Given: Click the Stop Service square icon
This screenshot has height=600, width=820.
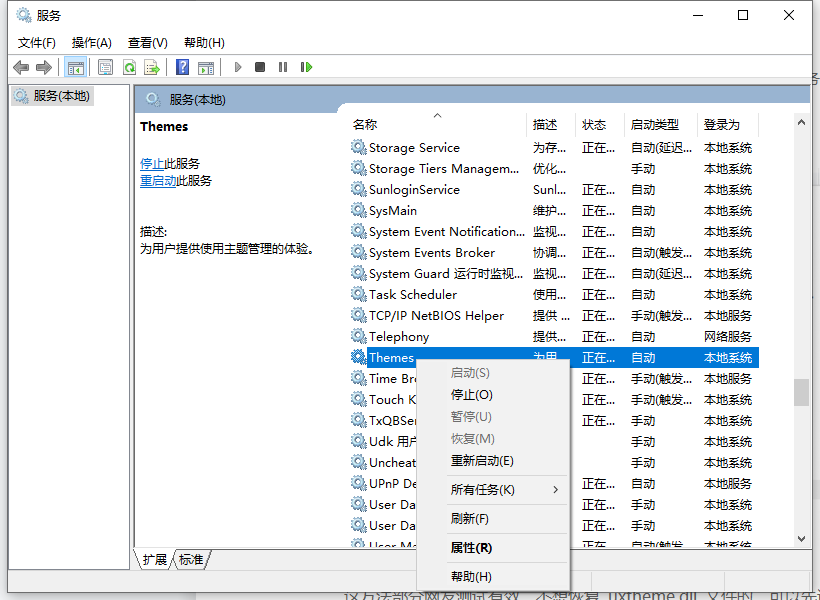Looking at the screenshot, I should tap(260, 67).
